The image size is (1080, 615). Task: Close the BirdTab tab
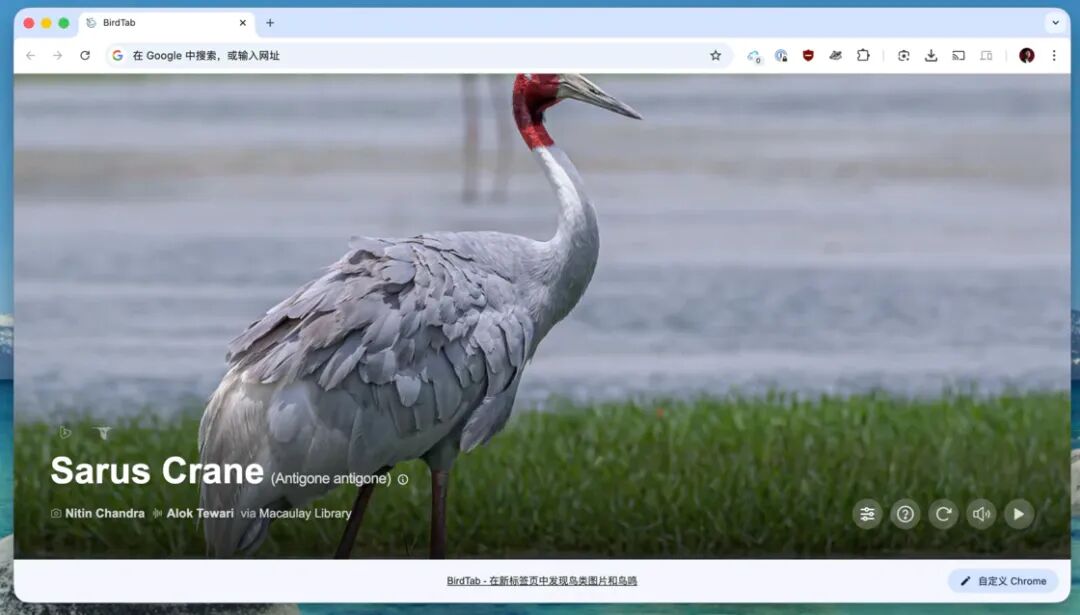click(242, 23)
